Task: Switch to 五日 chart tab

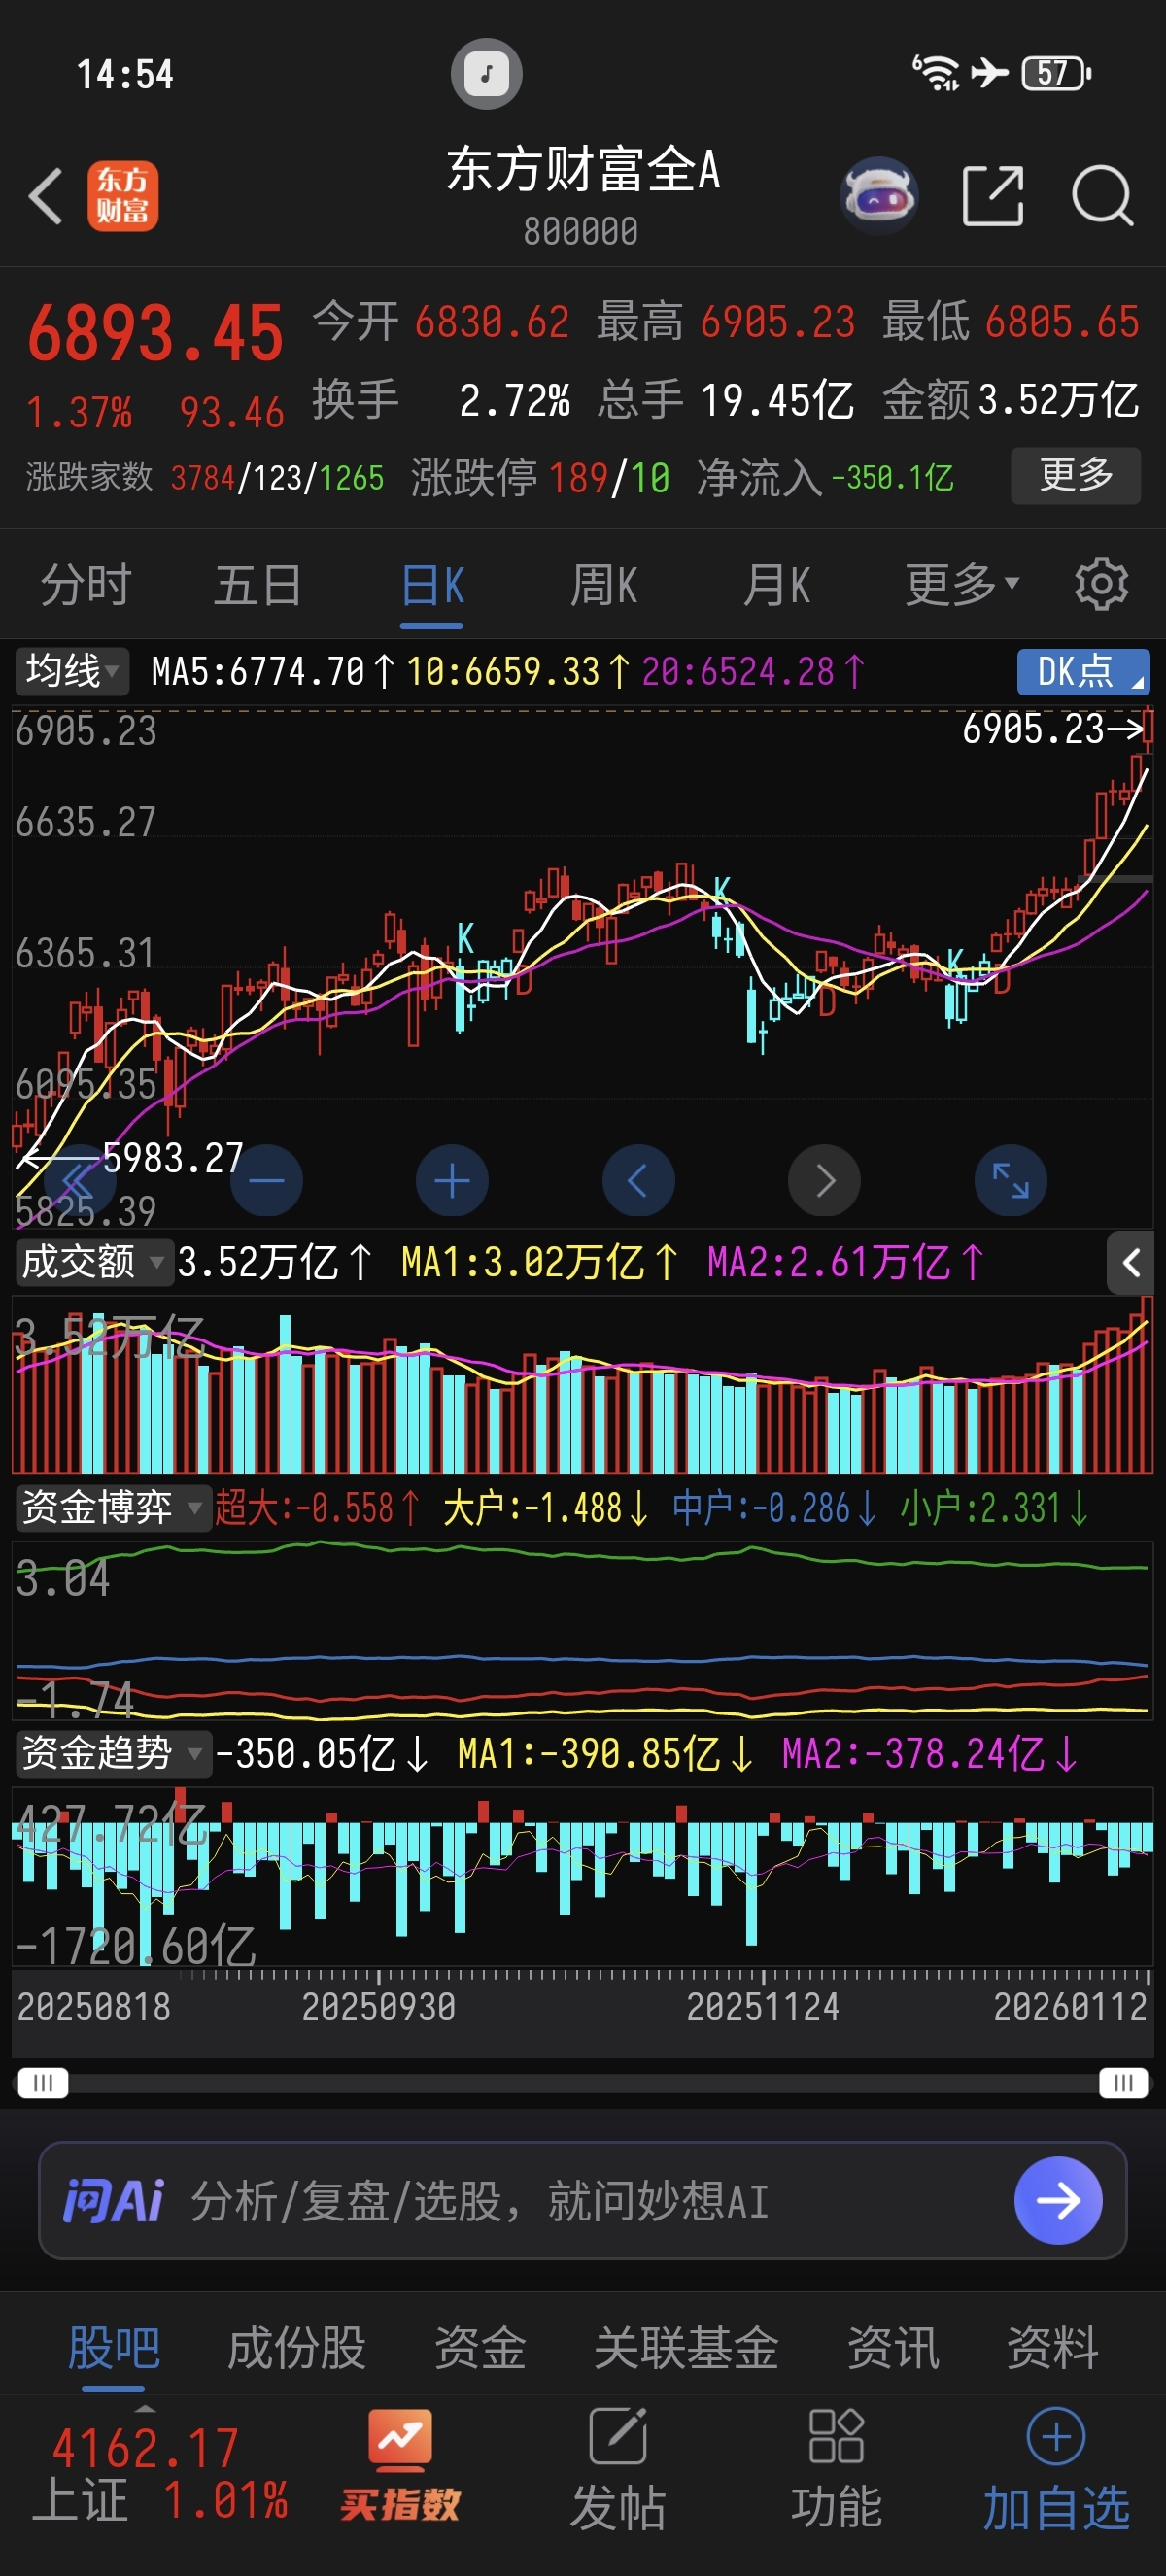Action: [x=258, y=584]
